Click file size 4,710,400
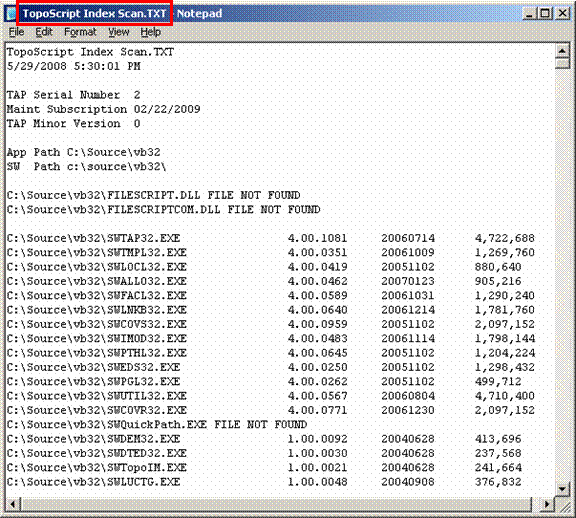576x518 pixels. point(505,396)
